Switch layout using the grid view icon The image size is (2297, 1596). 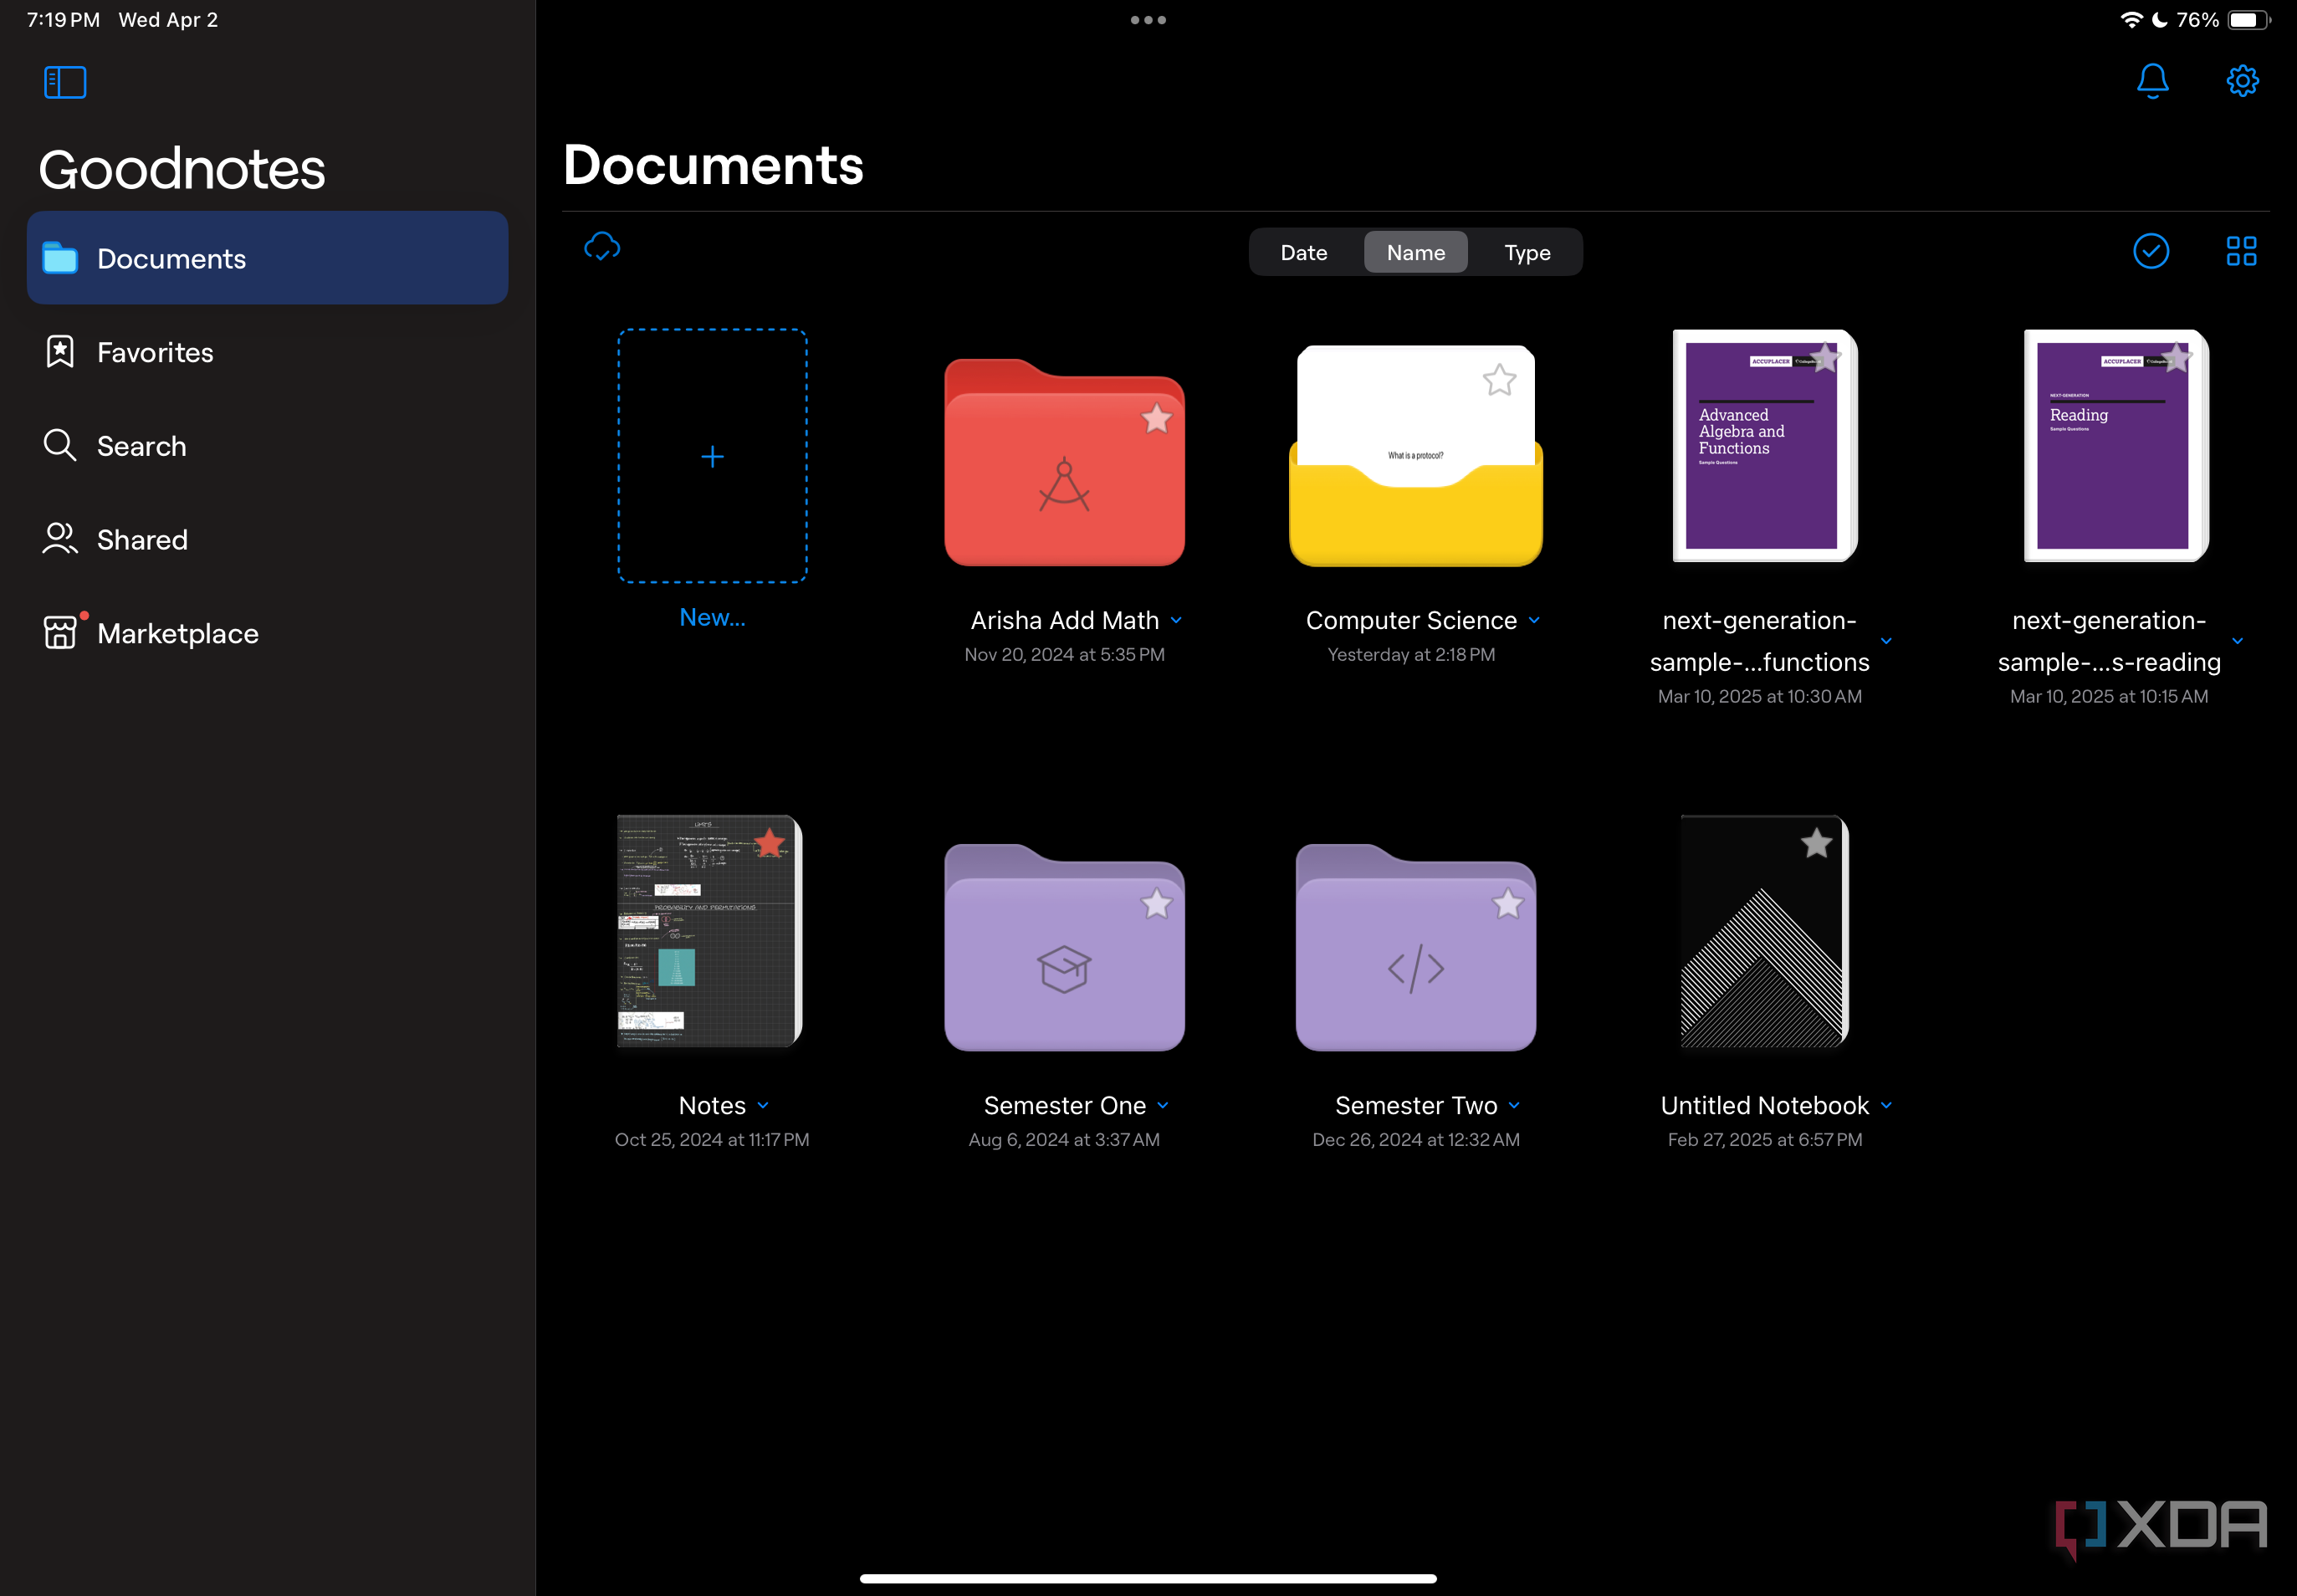coord(2241,251)
